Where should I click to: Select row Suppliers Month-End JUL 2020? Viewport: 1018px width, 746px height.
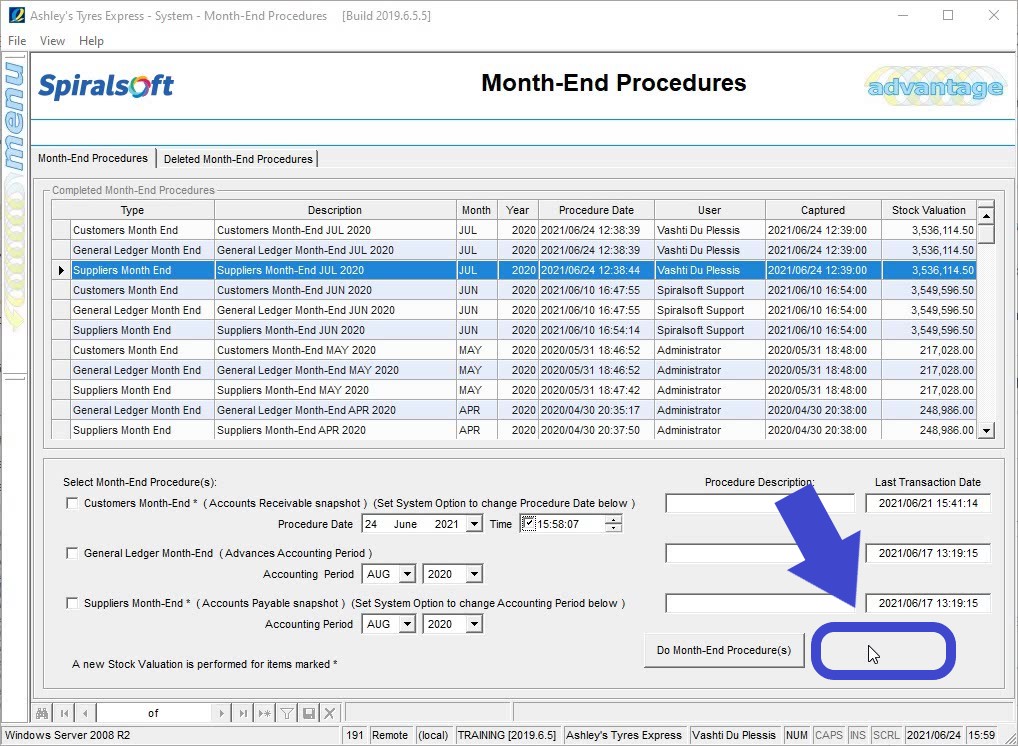pyautogui.click(x=514, y=270)
